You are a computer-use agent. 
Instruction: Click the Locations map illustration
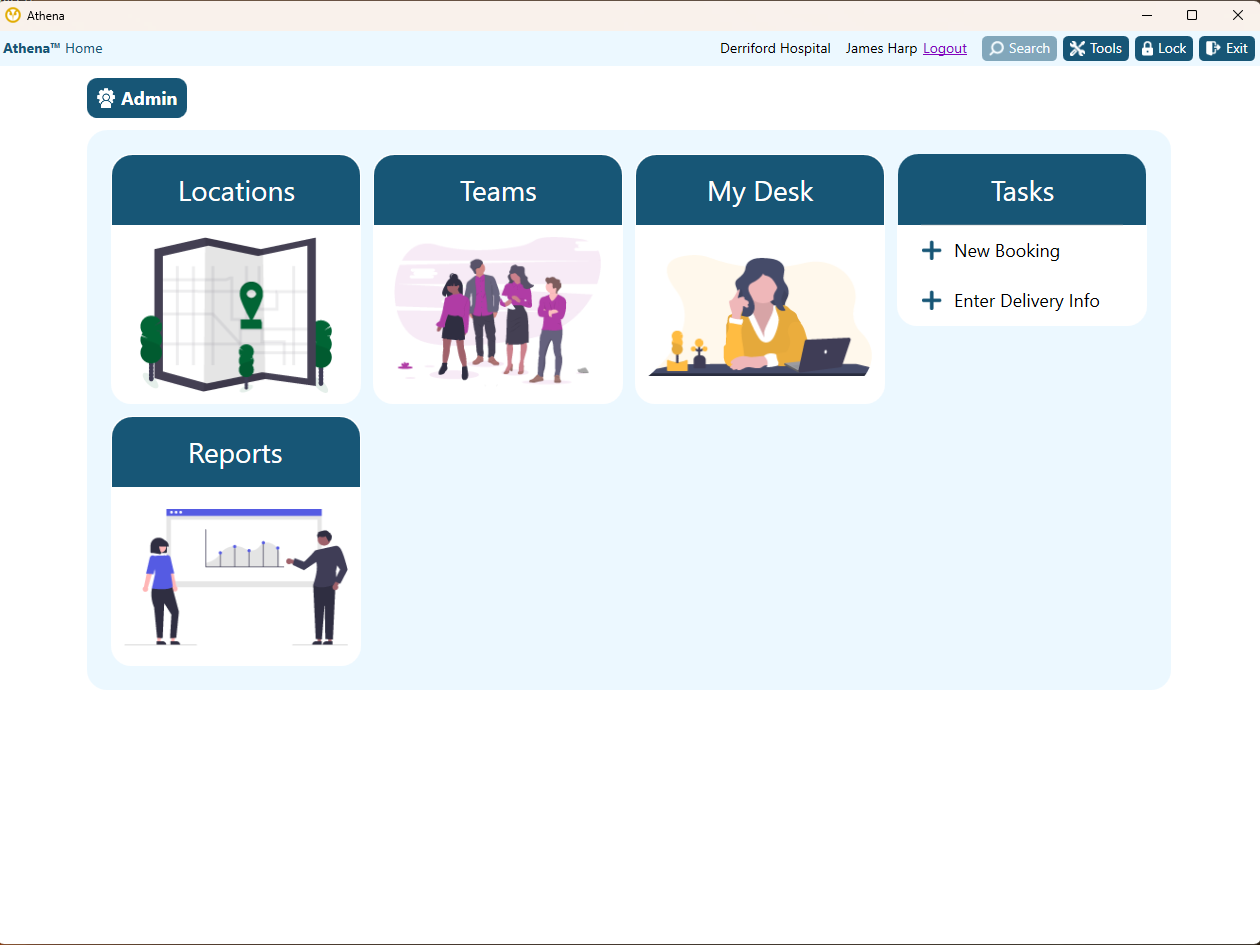[236, 314]
